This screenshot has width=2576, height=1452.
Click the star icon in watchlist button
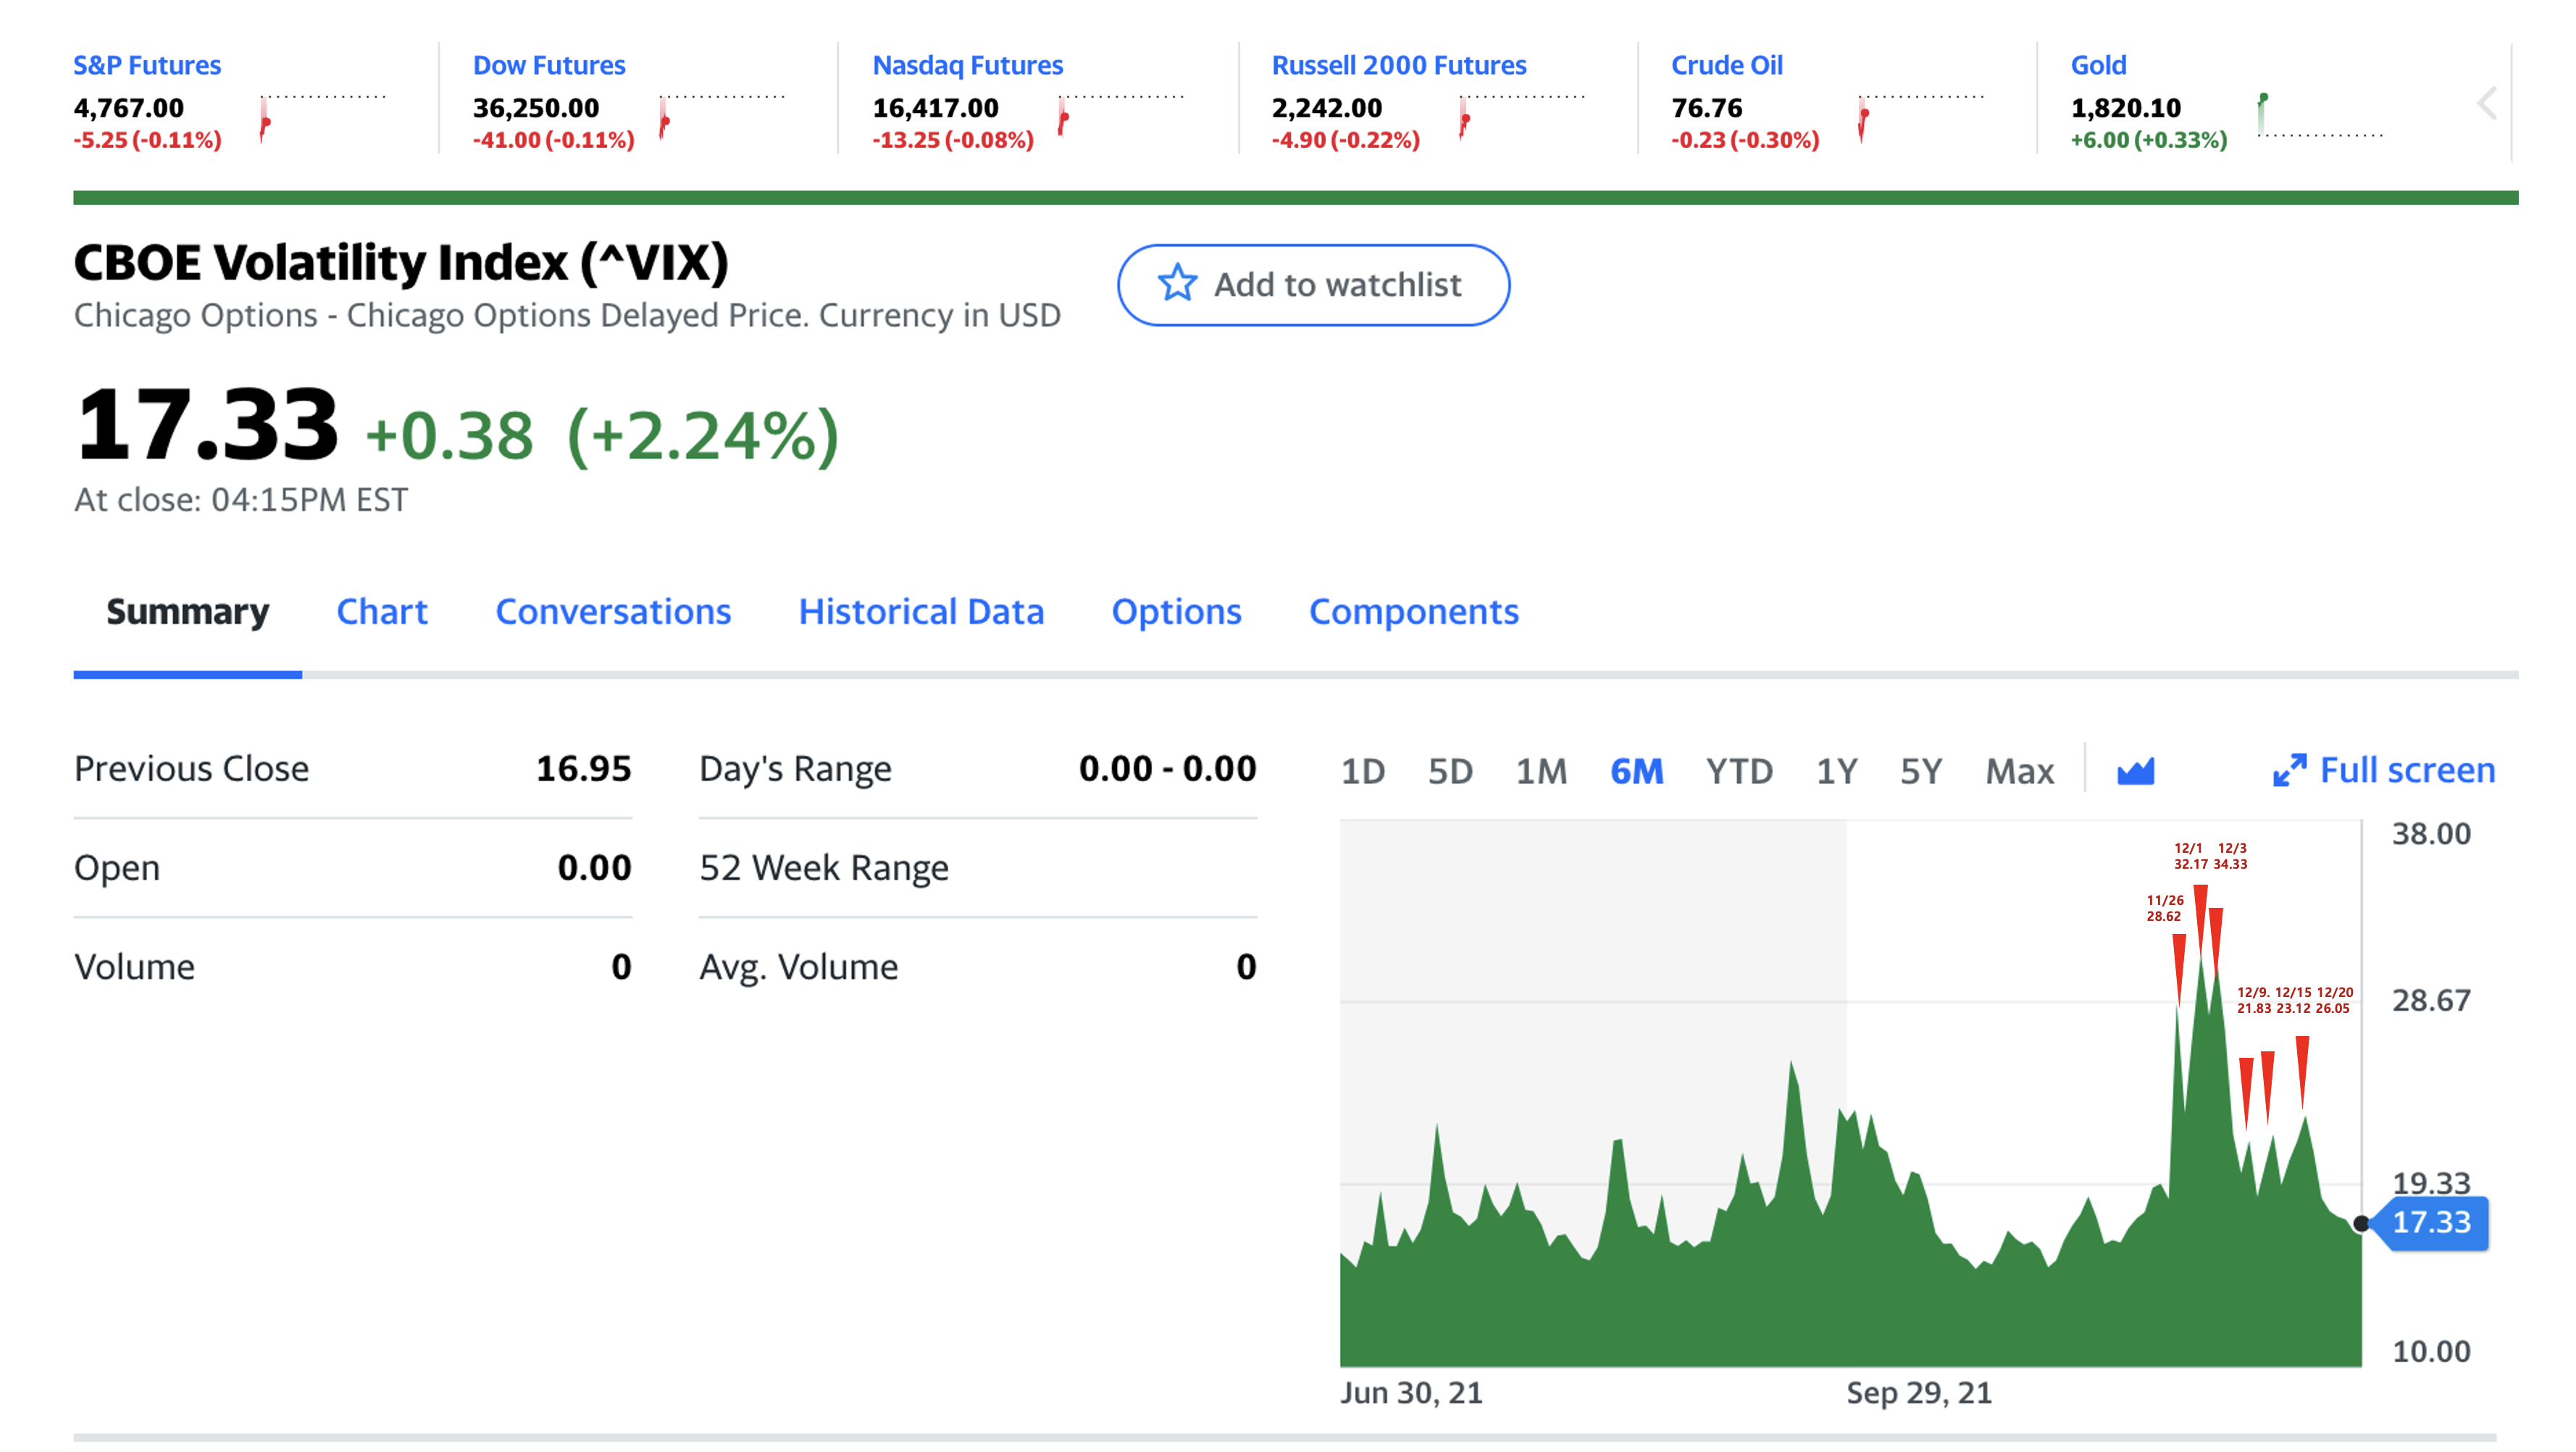coord(1177,284)
